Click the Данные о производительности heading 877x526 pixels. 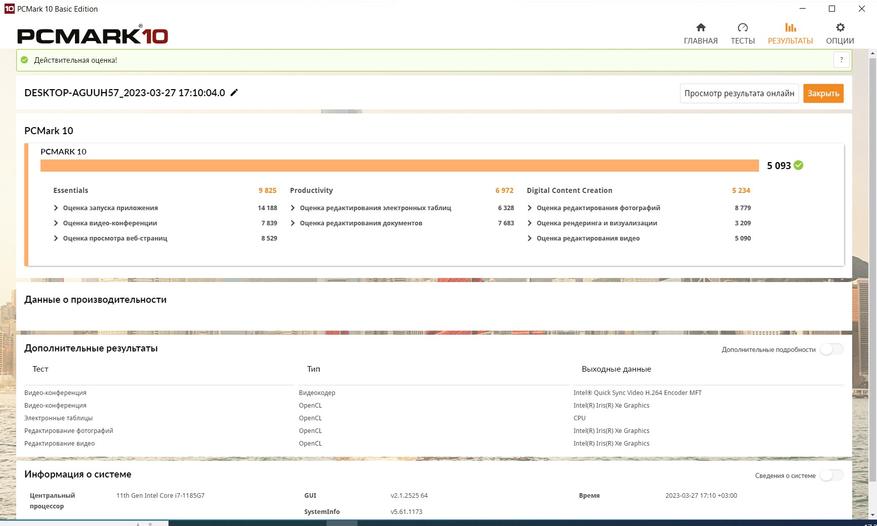pos(95,299)
